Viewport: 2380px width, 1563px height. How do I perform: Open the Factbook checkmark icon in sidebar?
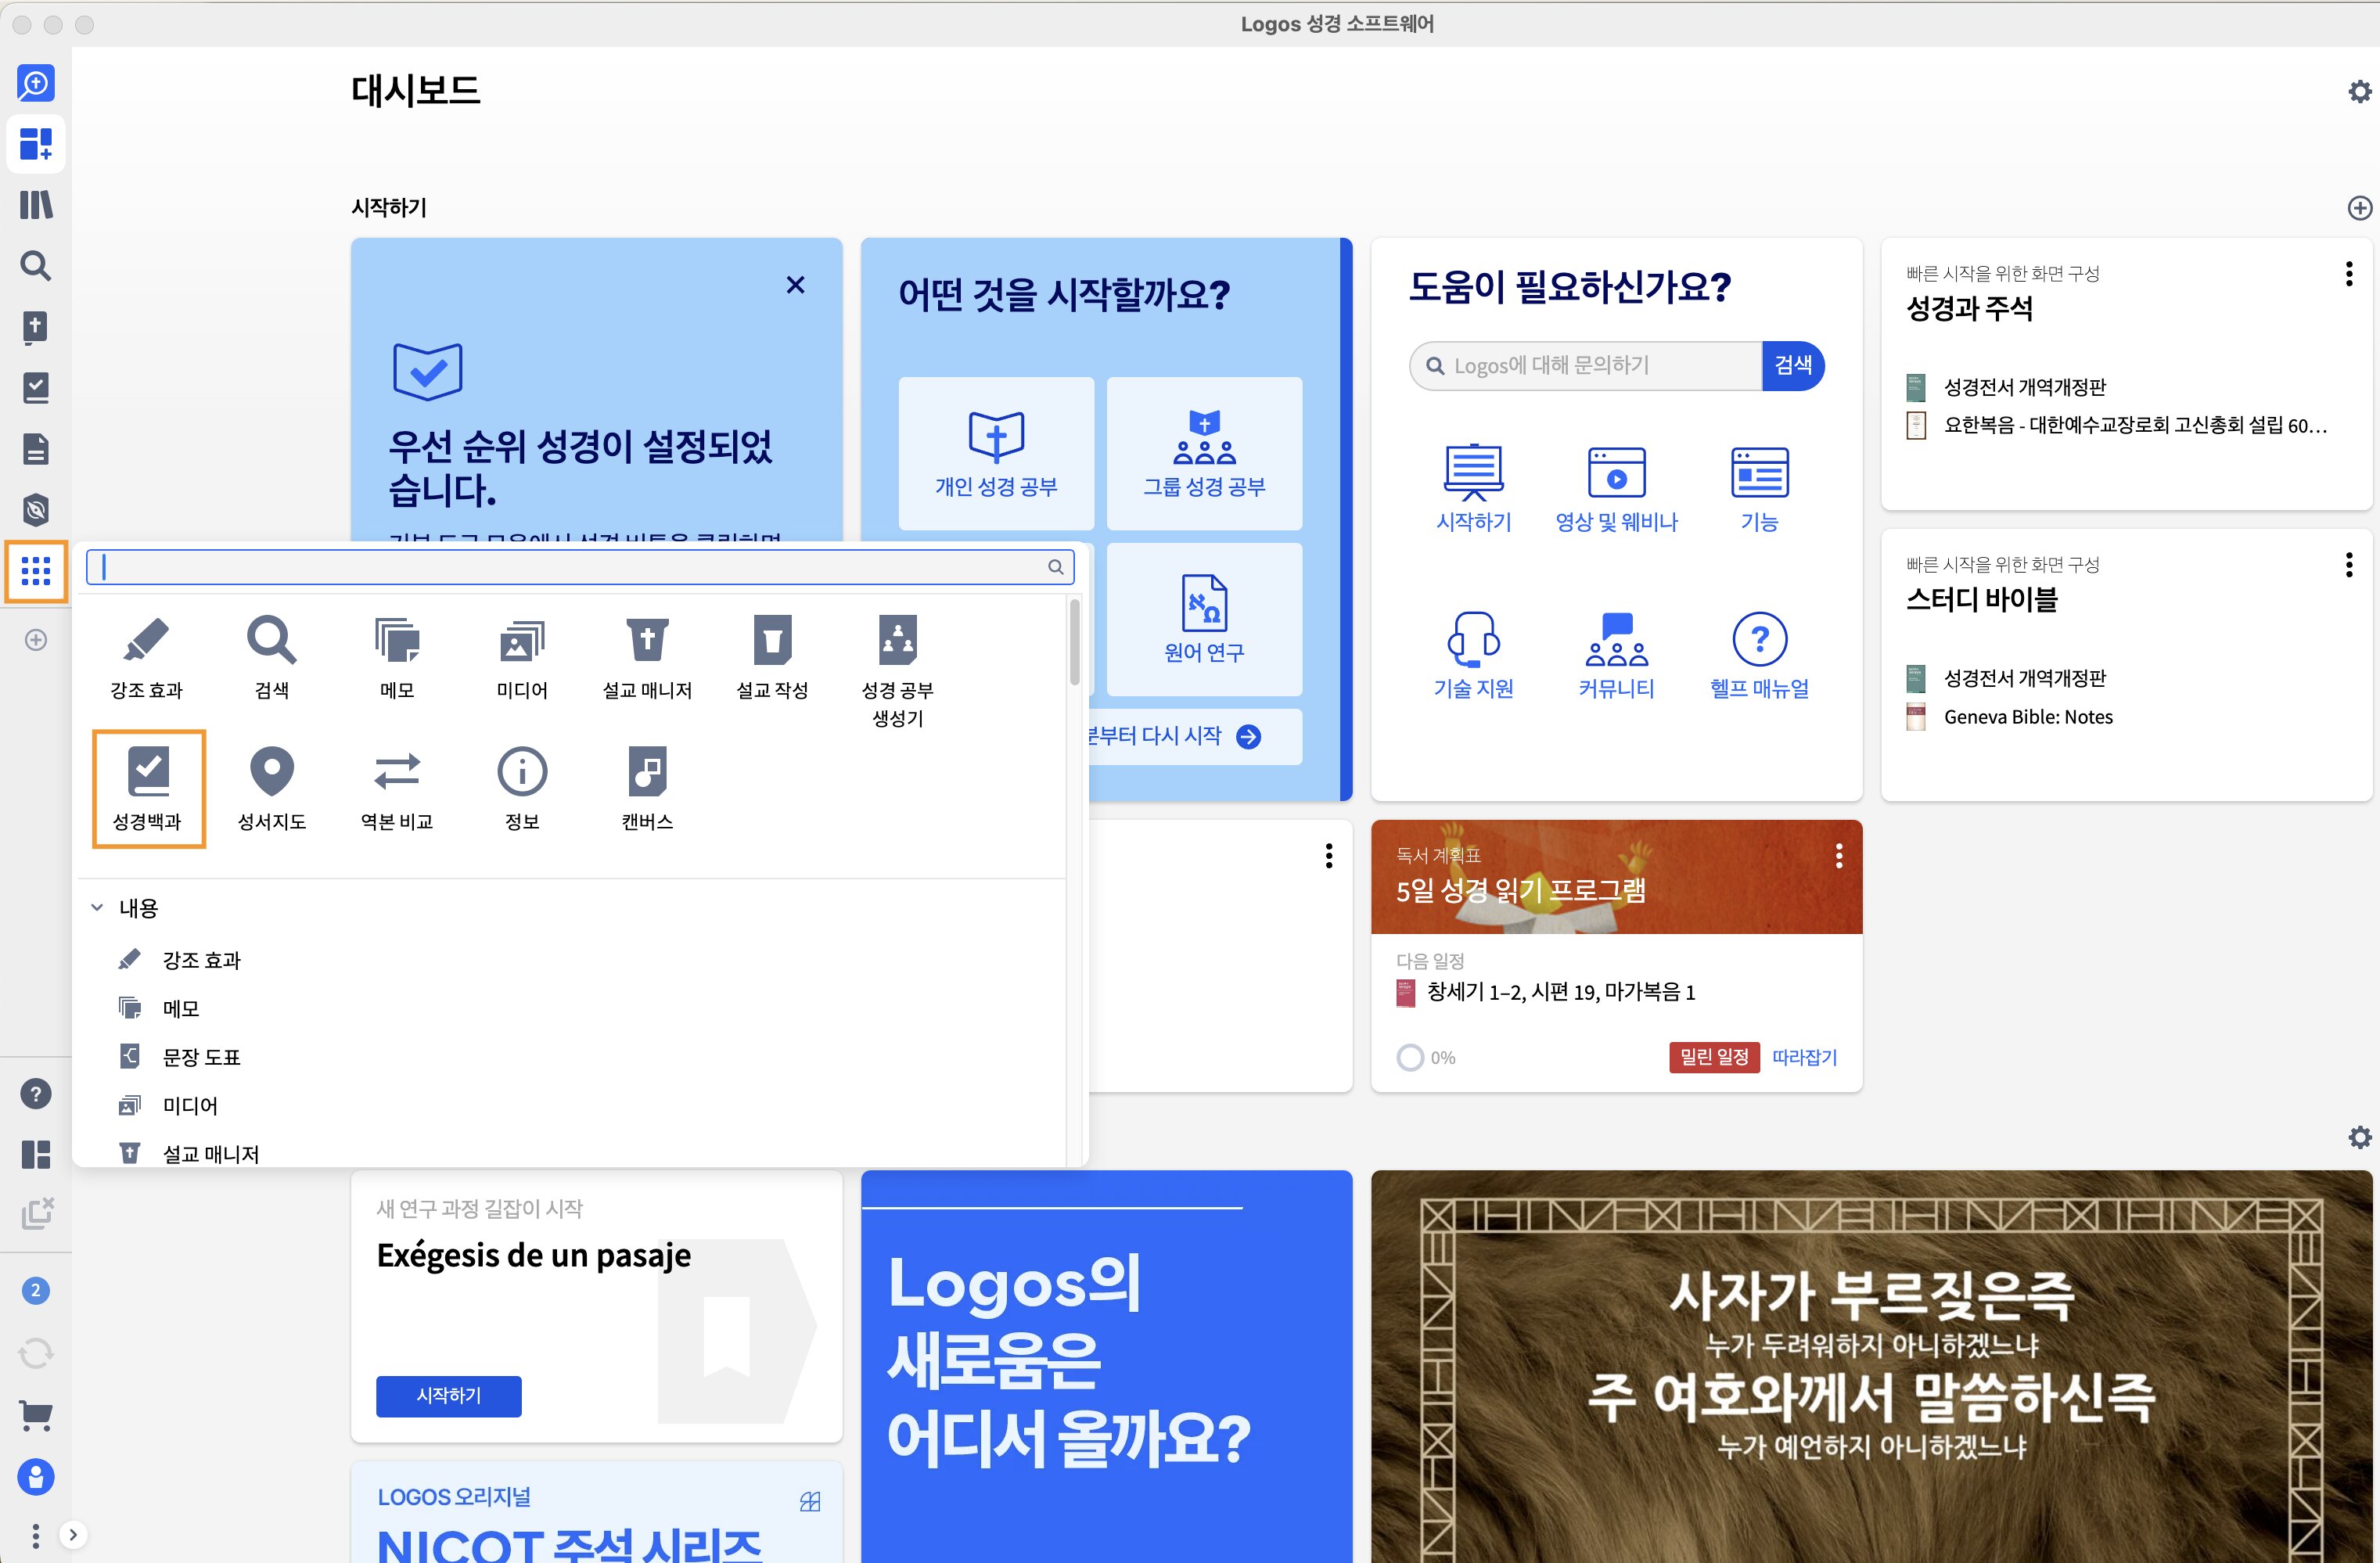[36, 388]
